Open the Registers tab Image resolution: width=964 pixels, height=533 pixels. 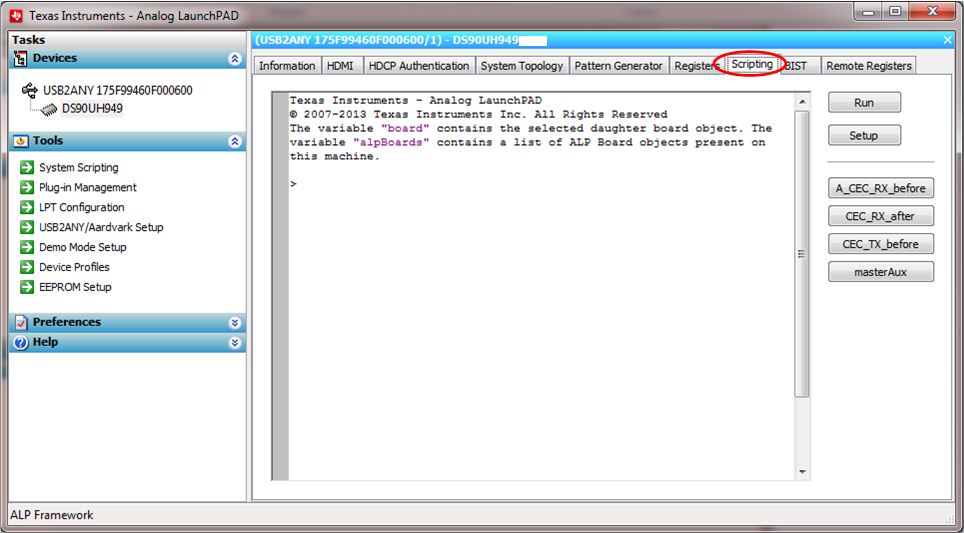pyautogui.click(x=697, y=66)
